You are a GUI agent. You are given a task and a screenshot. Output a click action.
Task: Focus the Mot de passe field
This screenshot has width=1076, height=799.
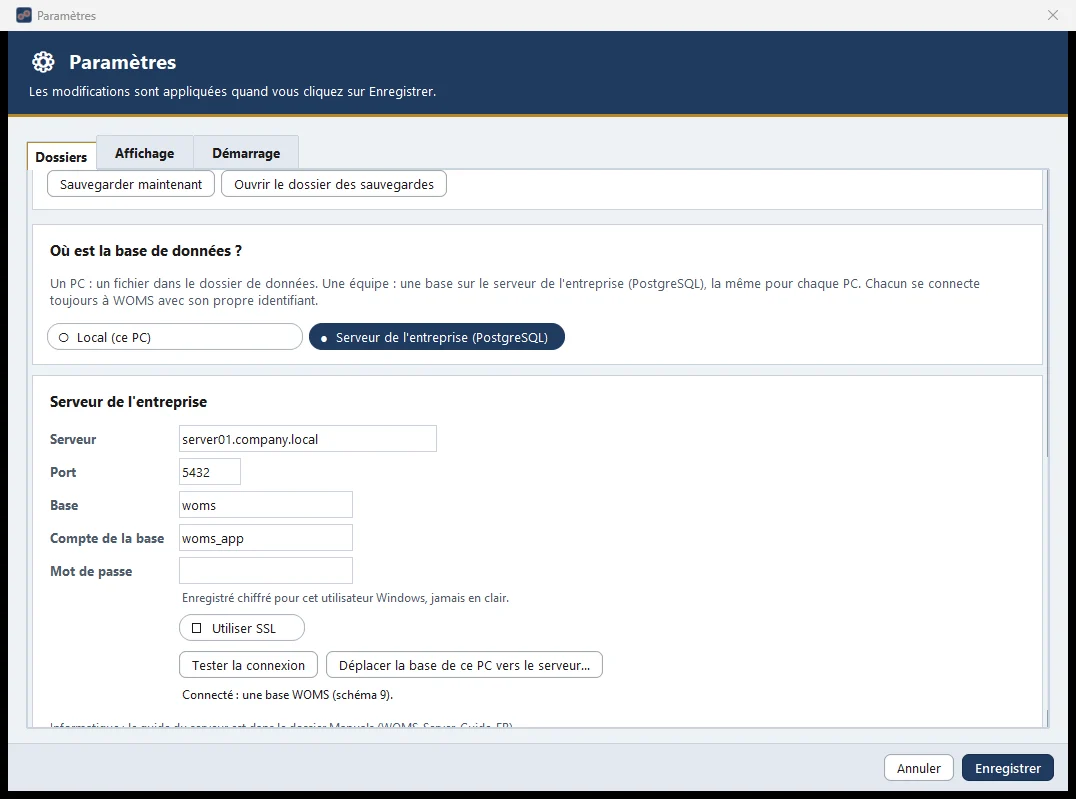[x=266, y=570]
